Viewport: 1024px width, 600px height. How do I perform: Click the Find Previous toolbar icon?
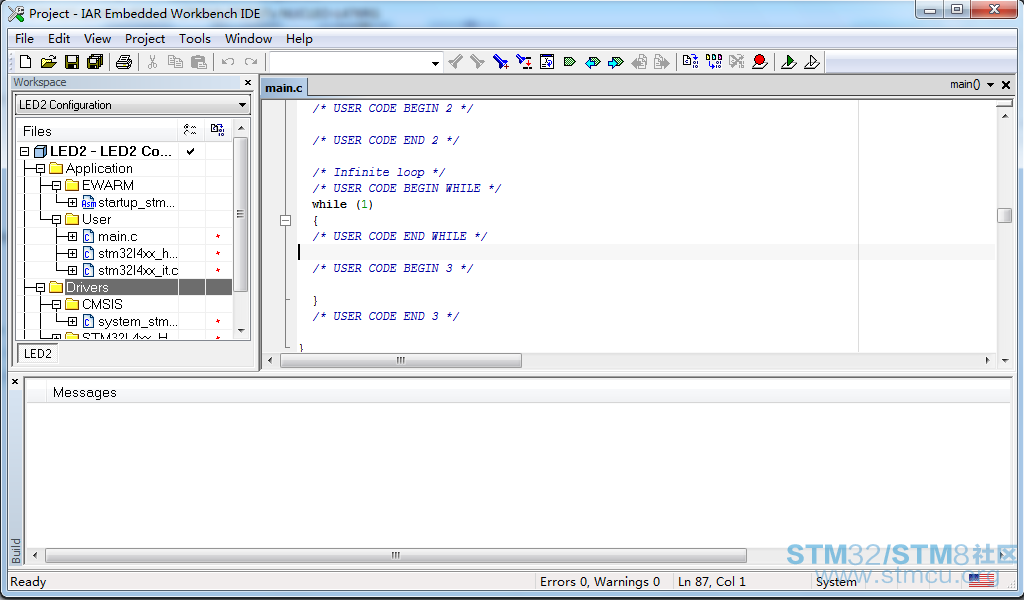(x=456, y=62)
